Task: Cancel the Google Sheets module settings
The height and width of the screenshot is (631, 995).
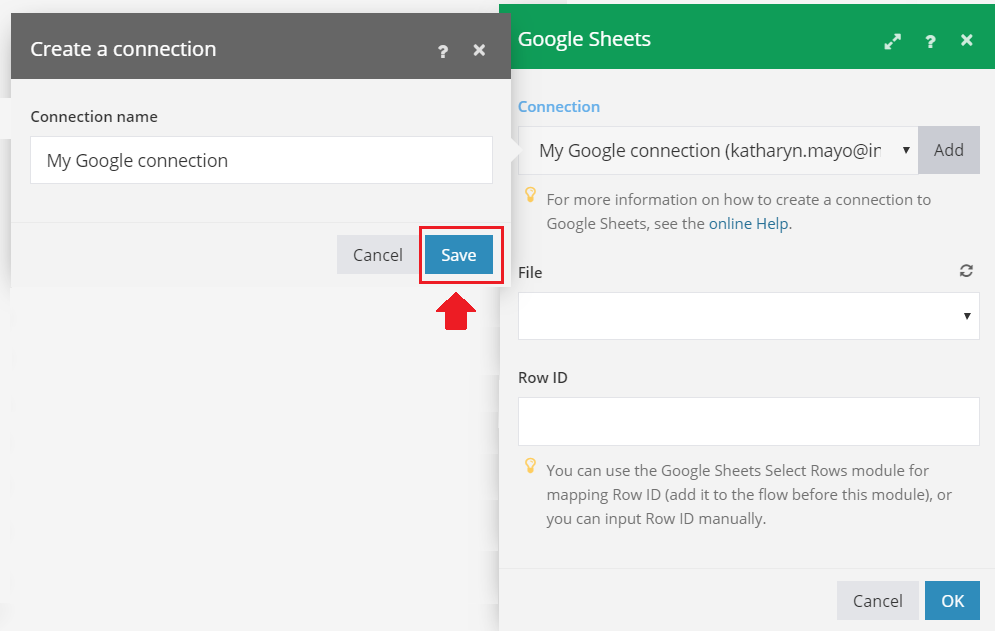Action: coord(878,601)
